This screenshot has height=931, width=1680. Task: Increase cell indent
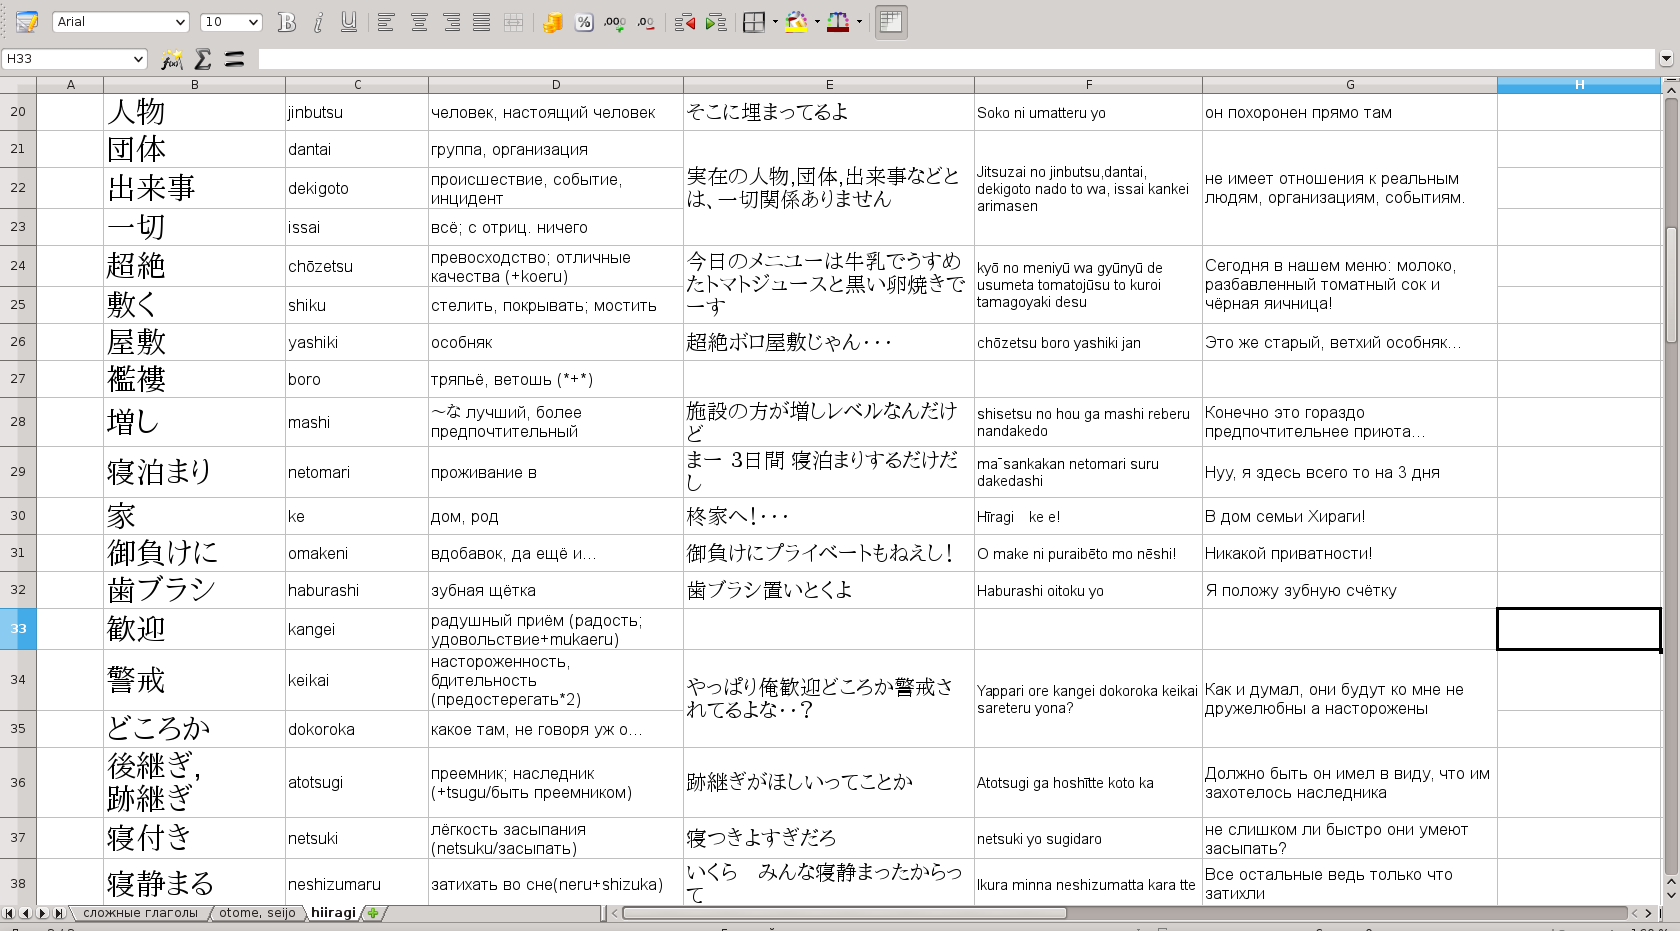click(716, 22)
